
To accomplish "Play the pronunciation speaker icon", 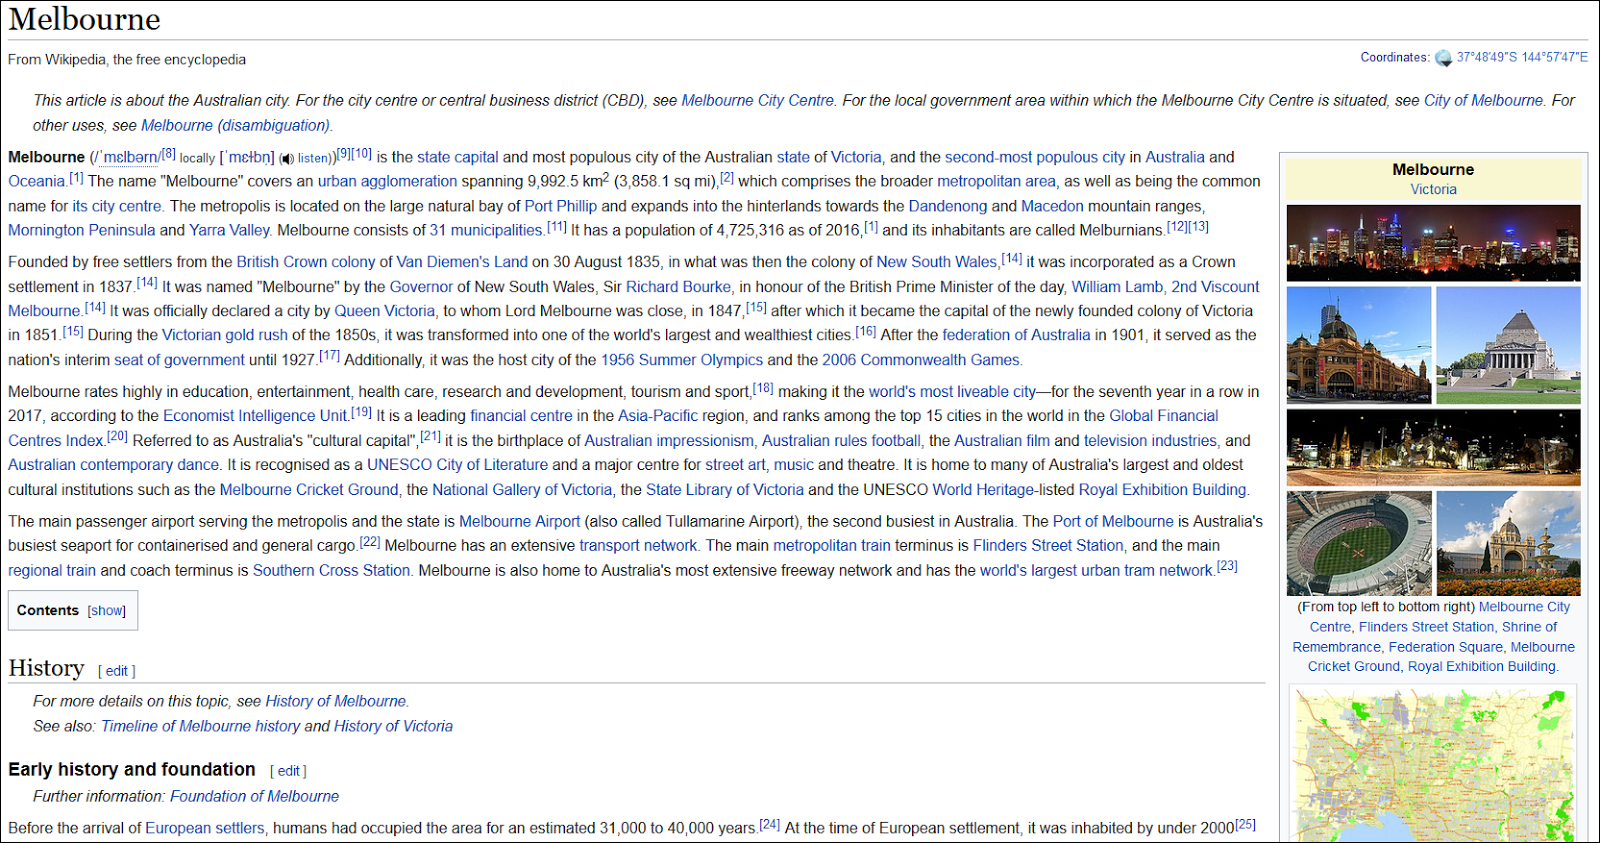I will pos(286,158).
